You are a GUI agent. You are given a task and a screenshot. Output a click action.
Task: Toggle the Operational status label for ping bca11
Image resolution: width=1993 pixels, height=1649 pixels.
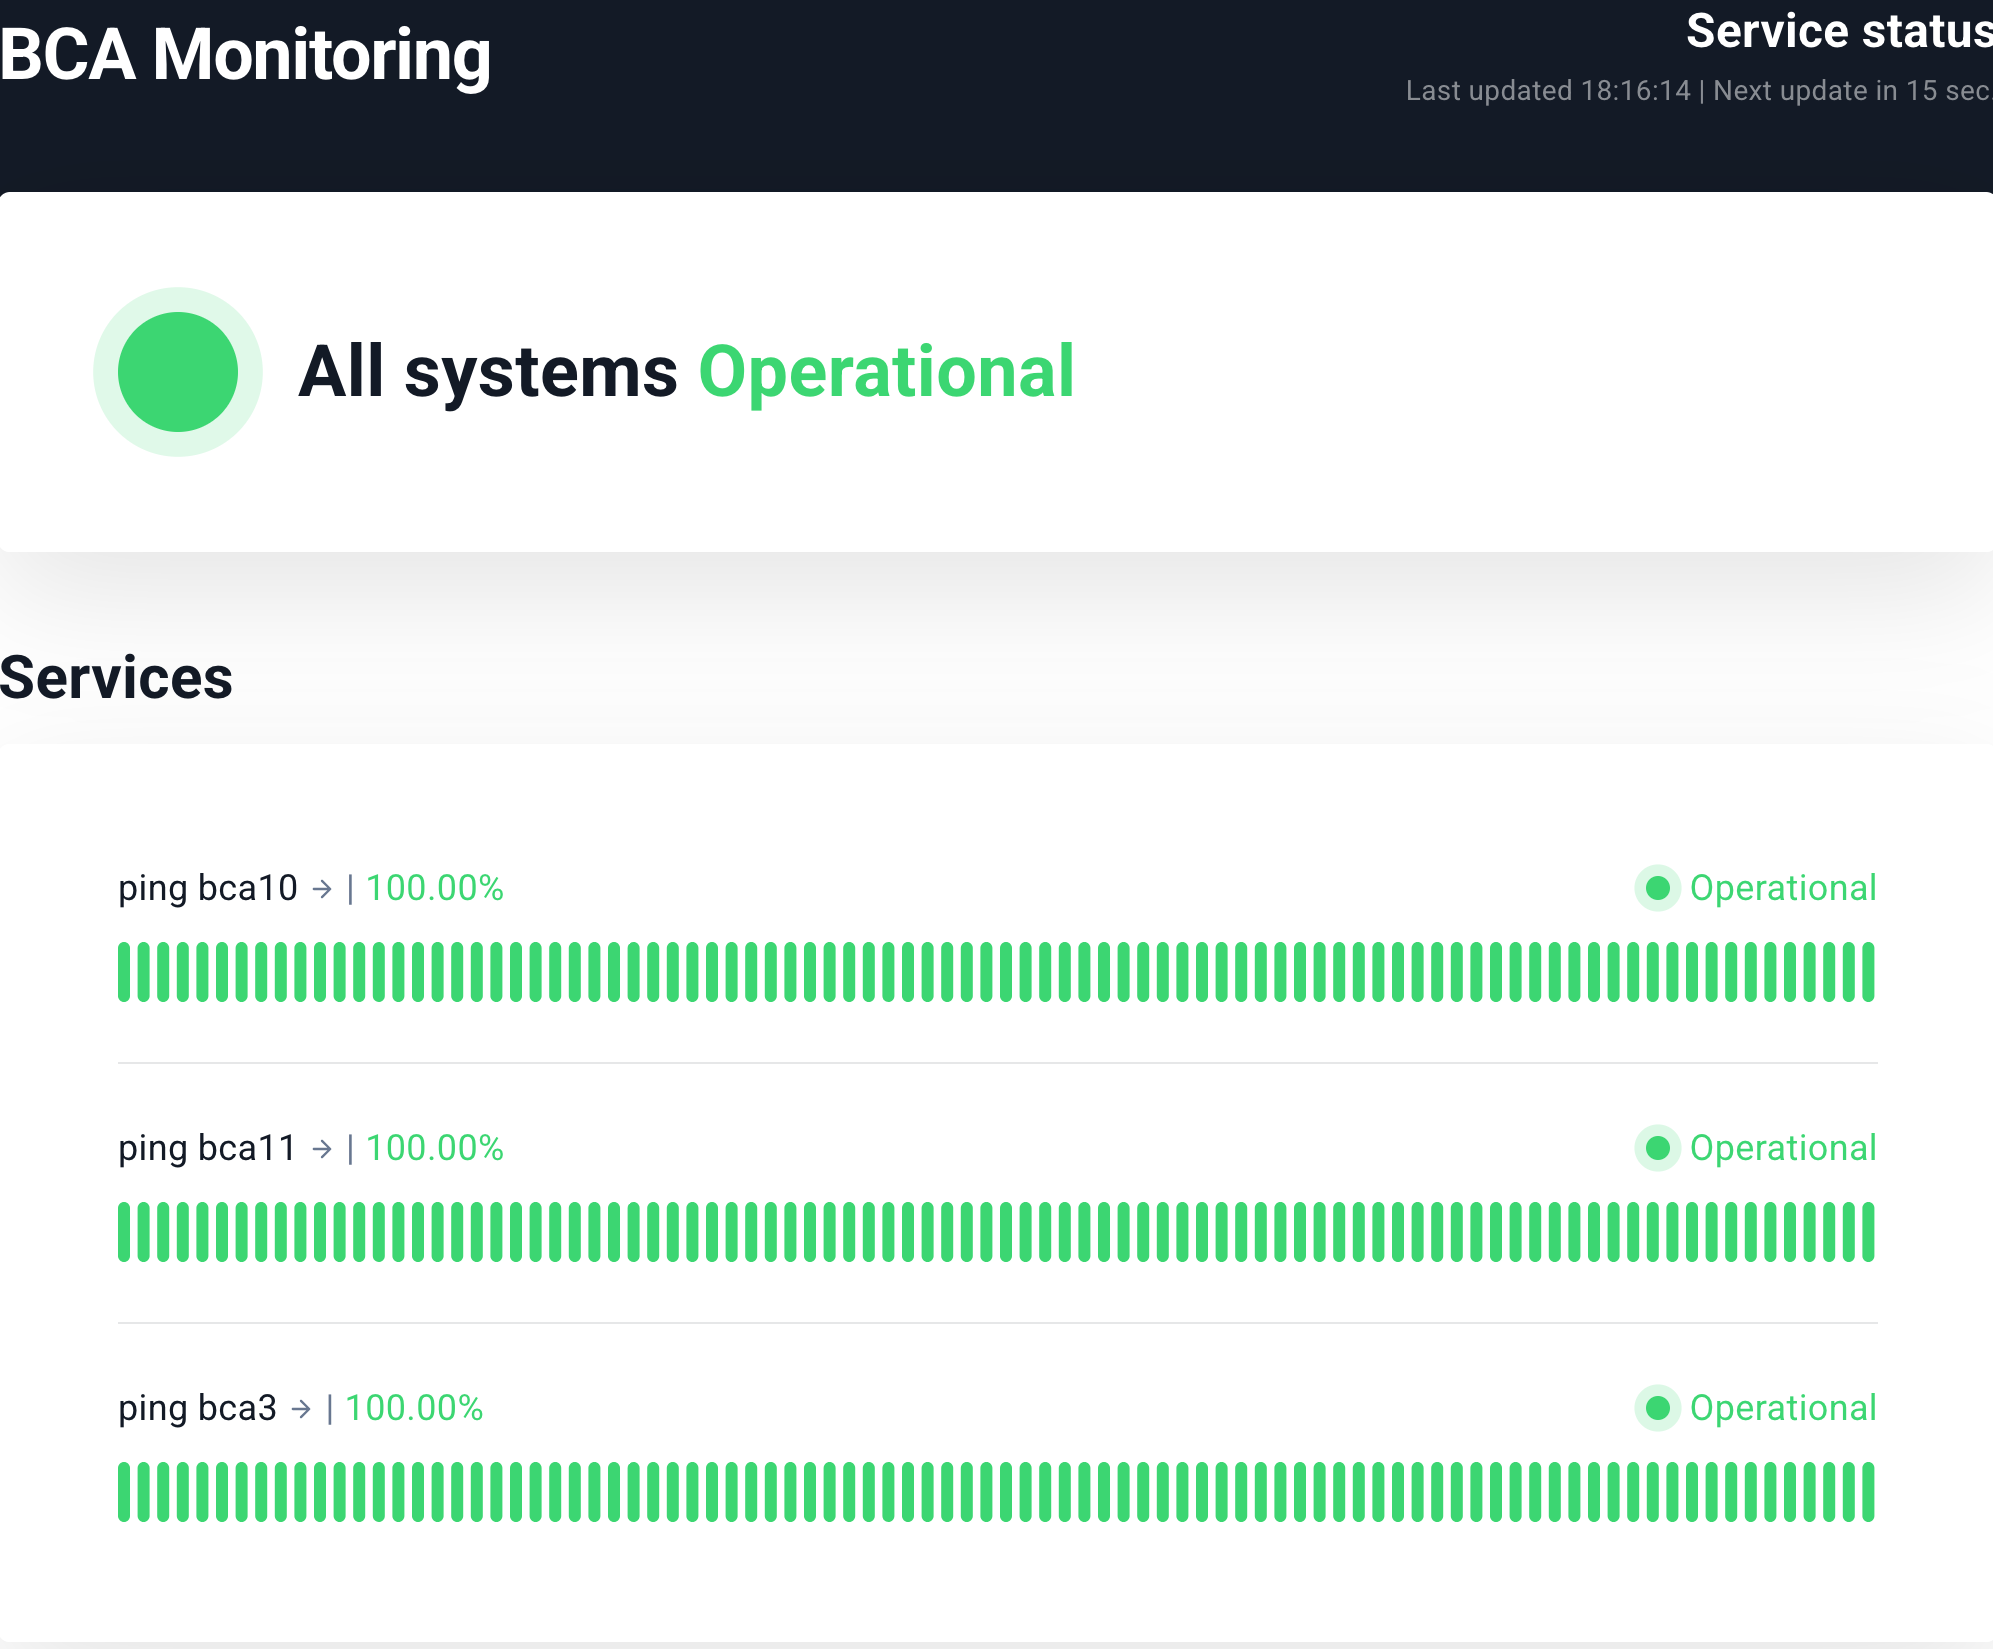(1783, 1148)
